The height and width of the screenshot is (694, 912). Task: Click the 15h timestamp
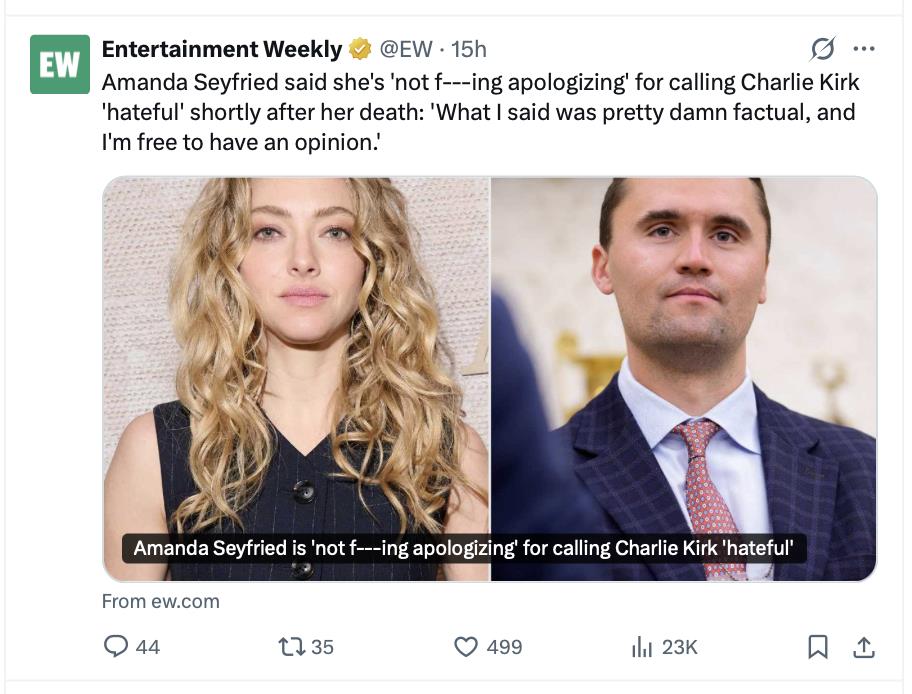pyautogui.click(x=469, y=48)
